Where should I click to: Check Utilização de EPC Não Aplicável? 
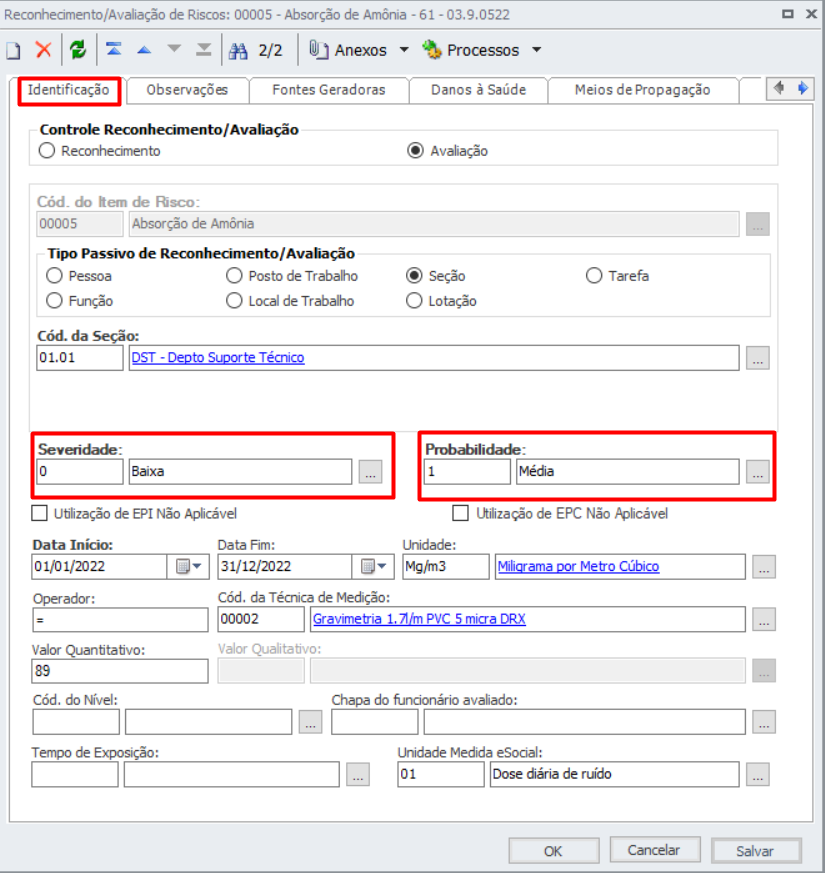click(x=460, y=513)
